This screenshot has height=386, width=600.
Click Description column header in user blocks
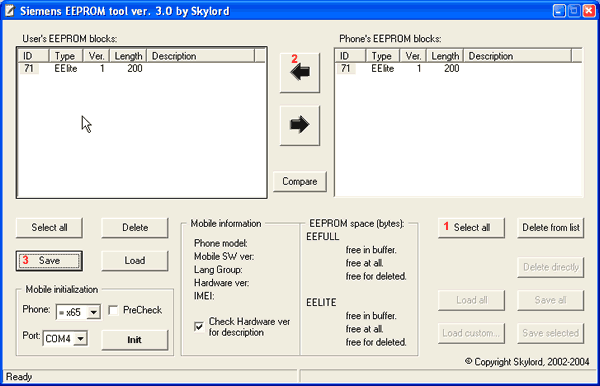point(201,56)
